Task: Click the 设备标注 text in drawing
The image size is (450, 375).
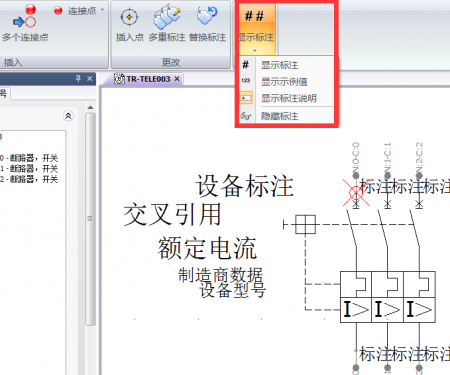Action: (244, 186)
